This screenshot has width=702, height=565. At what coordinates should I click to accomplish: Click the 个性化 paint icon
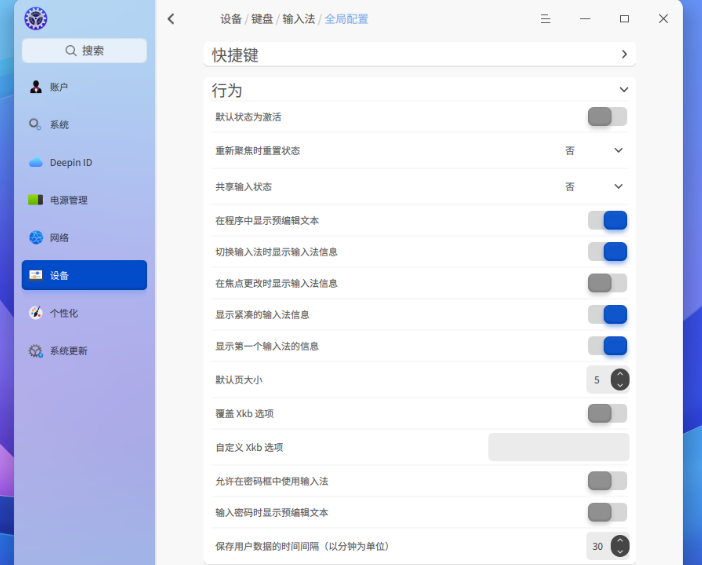tap(36, 312)
